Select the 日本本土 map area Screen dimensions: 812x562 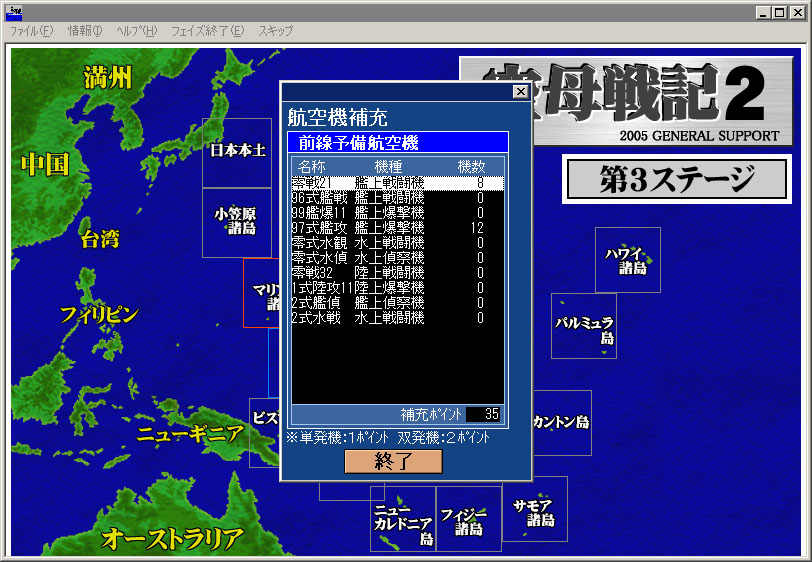coord(237,153)
